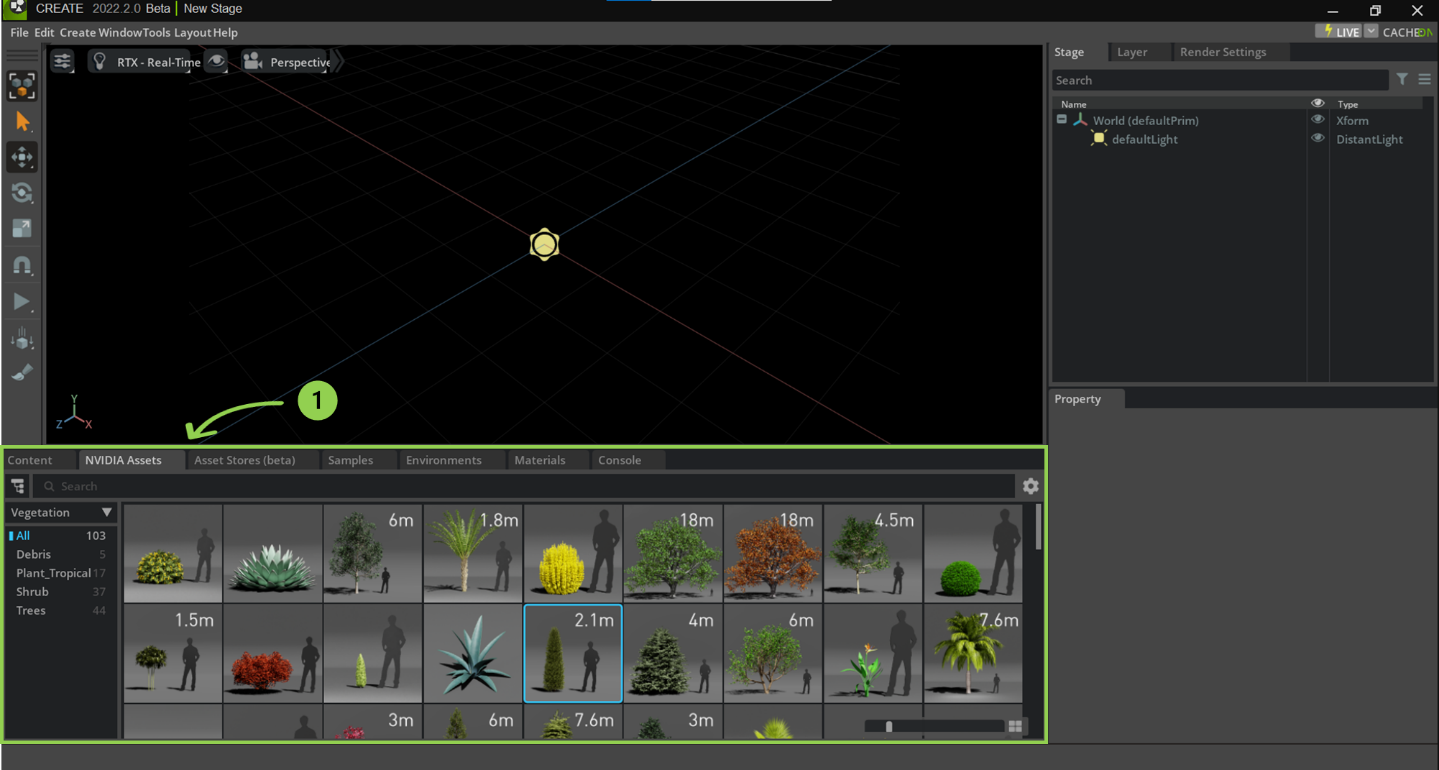
Task: Switch to the Console tab
Action: [x=620, y=460]
